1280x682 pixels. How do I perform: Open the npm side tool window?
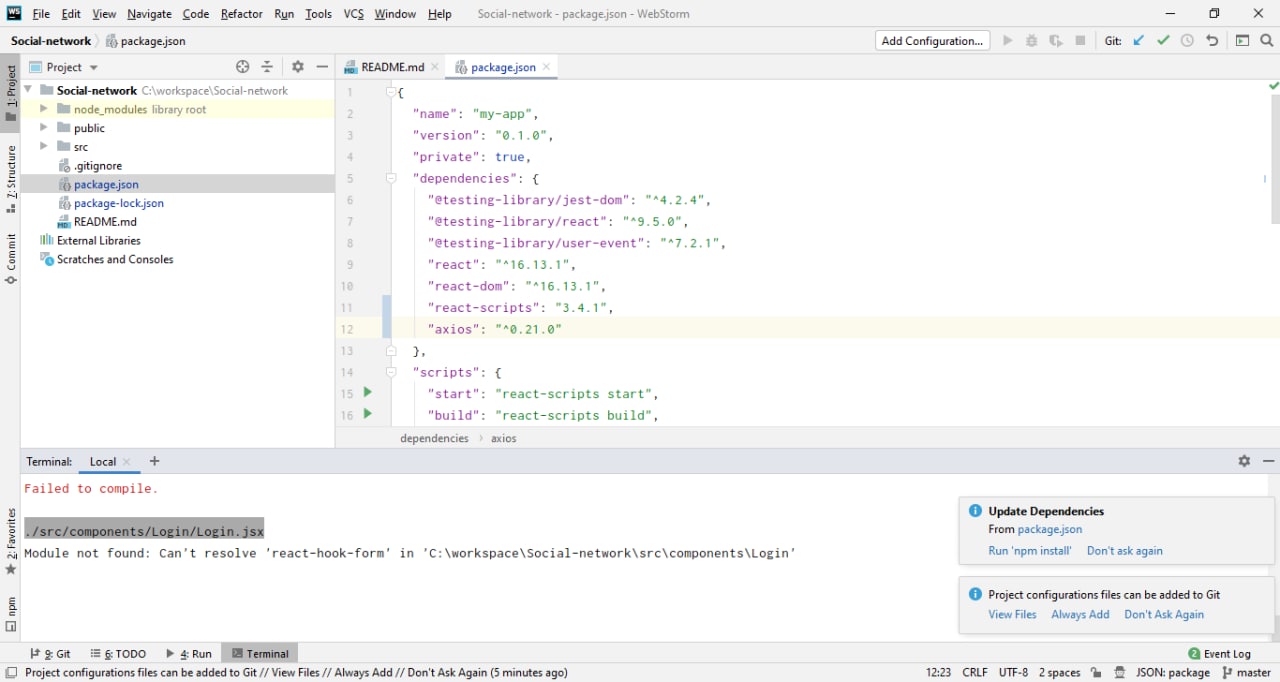(x=11, y=614)
